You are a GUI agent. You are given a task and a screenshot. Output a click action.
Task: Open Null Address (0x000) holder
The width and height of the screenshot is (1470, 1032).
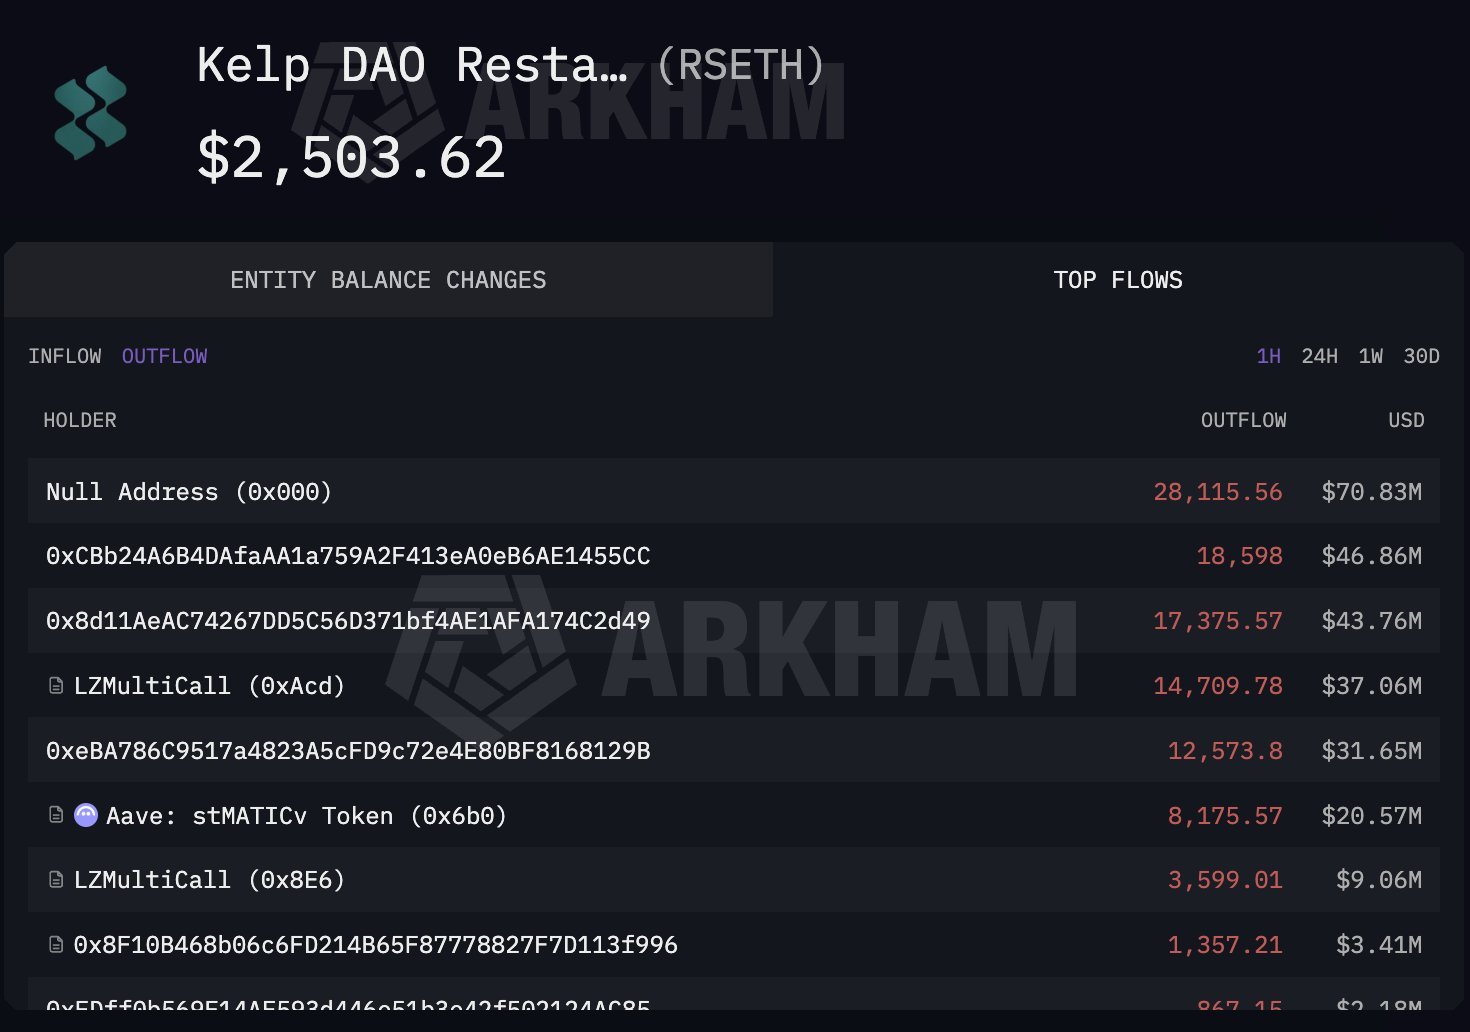(189, 492)
